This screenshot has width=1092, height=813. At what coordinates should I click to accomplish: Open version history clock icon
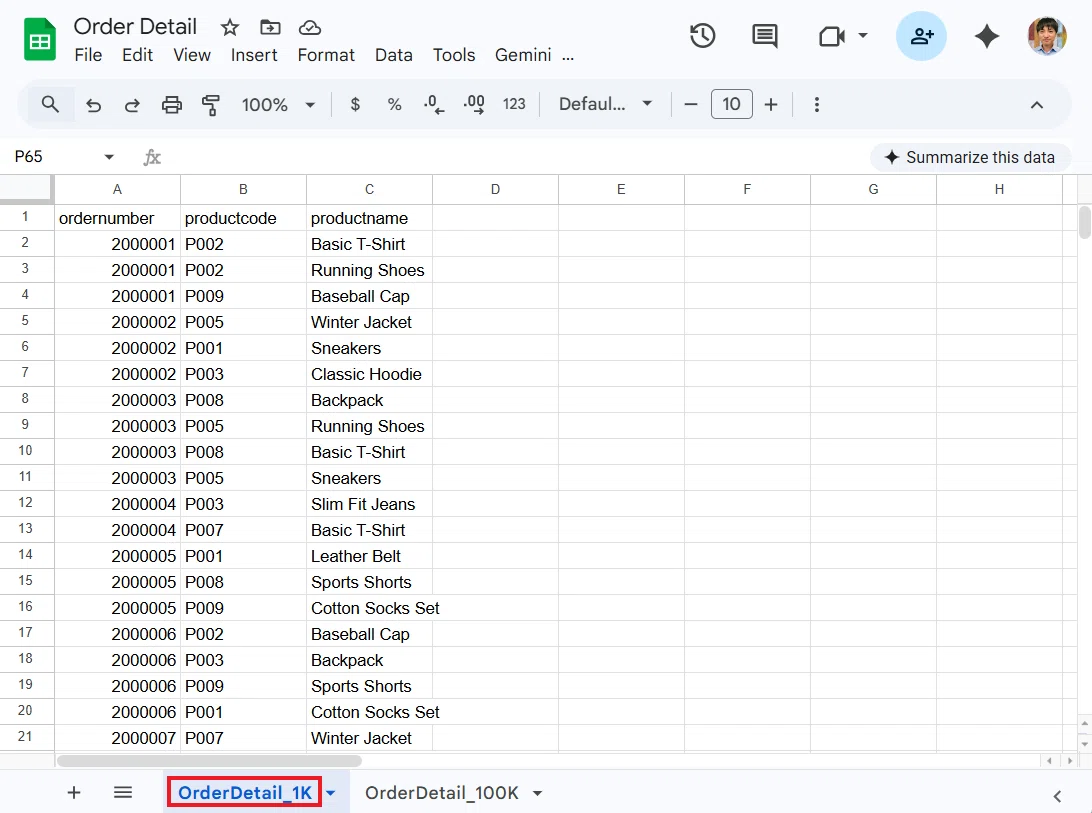click(702, 36)
